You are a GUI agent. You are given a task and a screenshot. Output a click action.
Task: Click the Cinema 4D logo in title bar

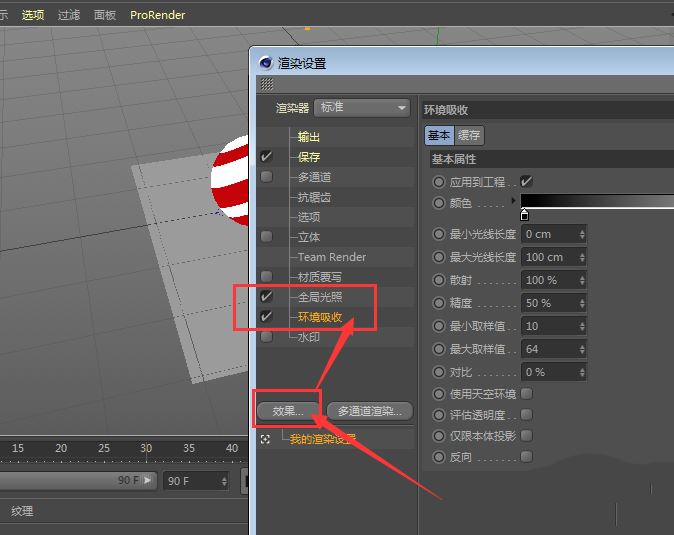pyautogui.click(x=265, y=63)
